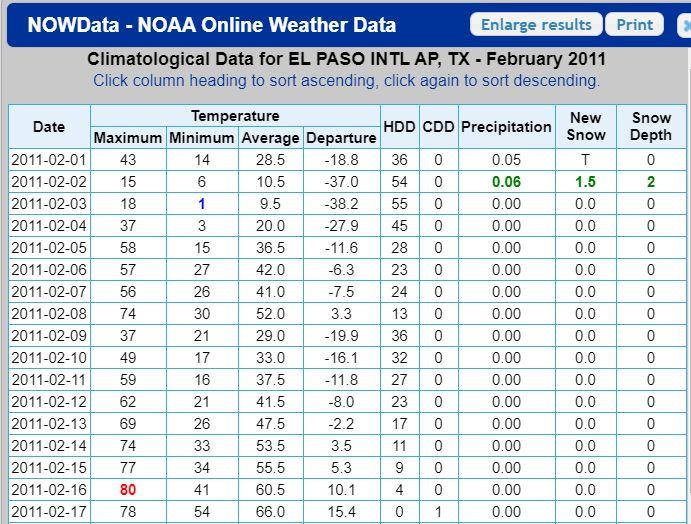The width and height of the screenshot is (691, 524).
Task: Sort by Precipitation column
Action: [x=507, y=127]
